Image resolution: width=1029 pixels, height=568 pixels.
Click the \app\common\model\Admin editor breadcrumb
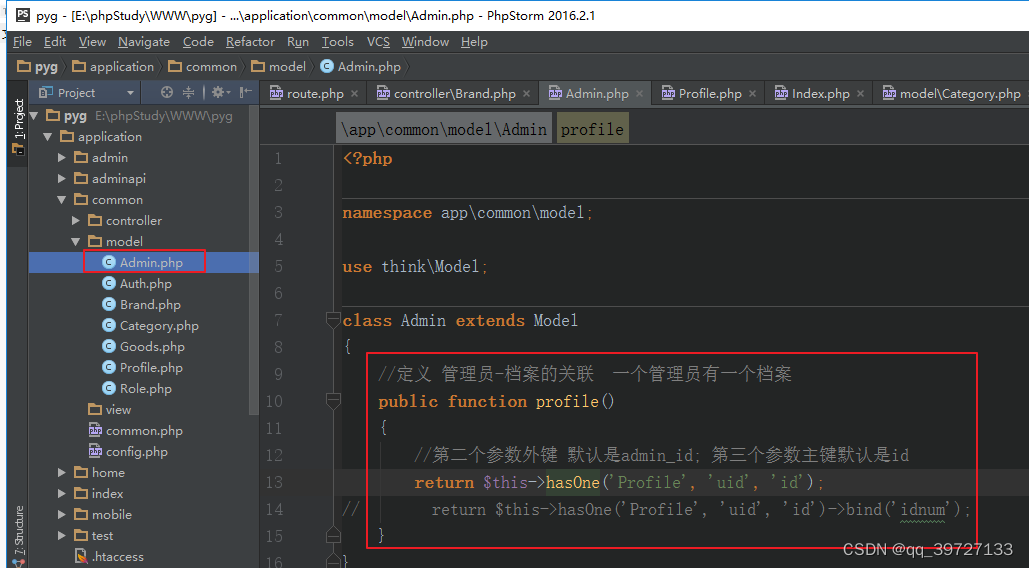tap(444, 129)
